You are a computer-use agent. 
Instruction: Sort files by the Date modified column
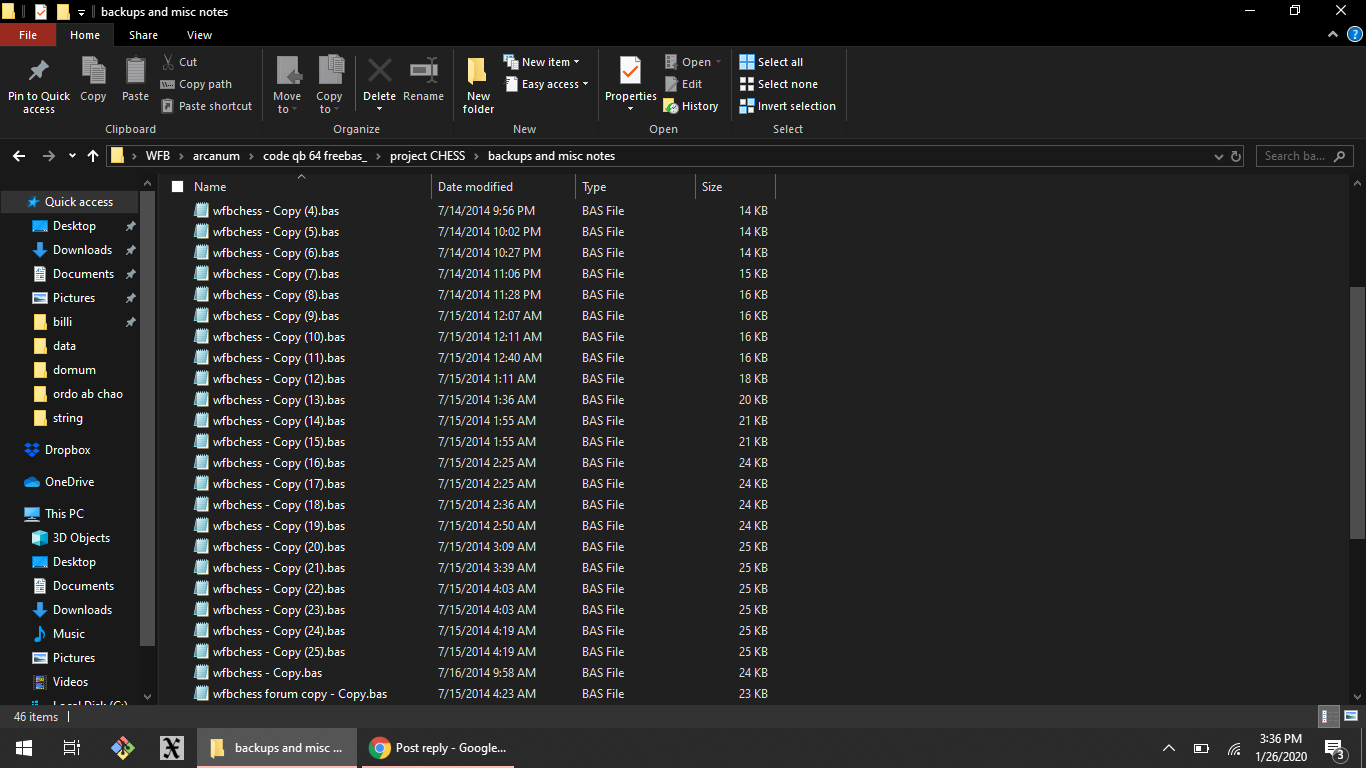(475, 187)
